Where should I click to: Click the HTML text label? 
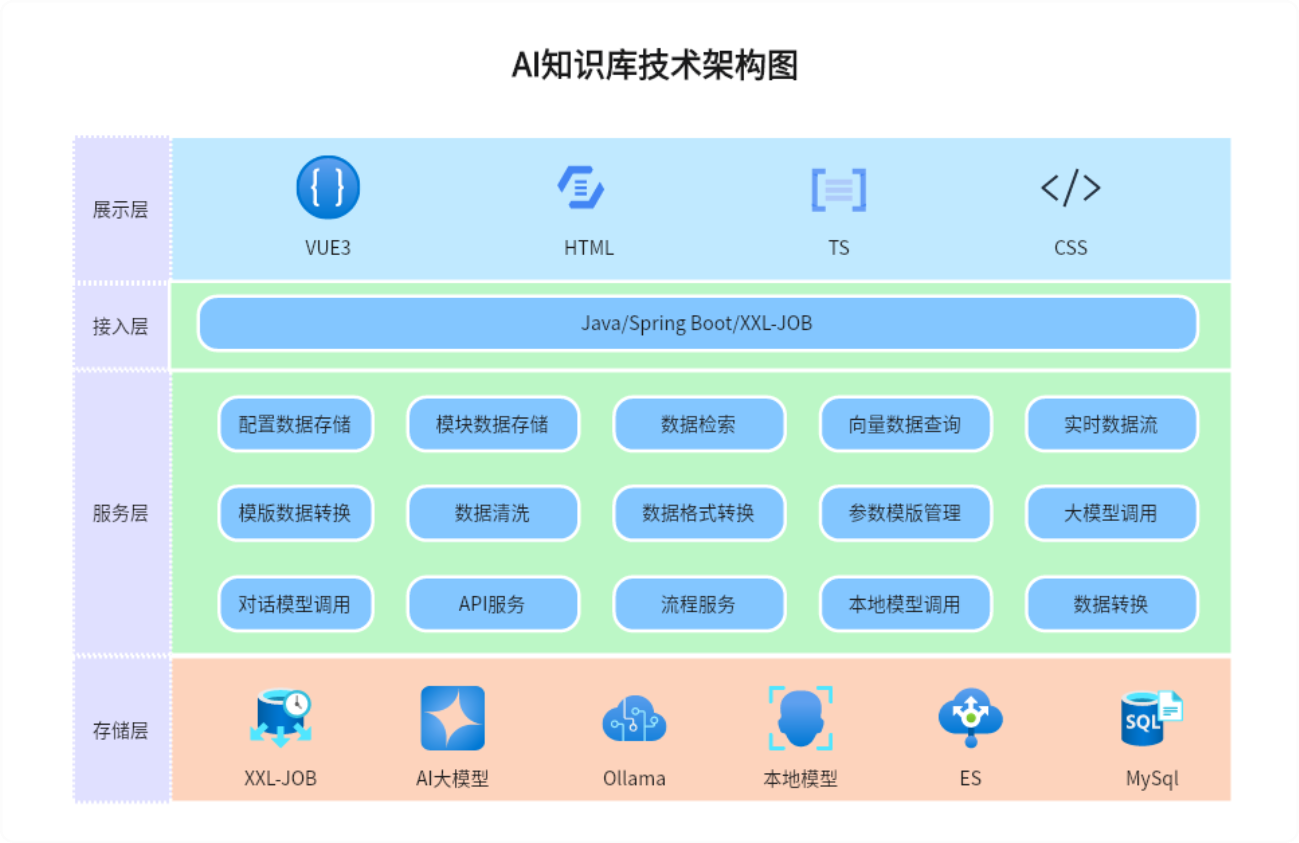[x=589, y=248]
